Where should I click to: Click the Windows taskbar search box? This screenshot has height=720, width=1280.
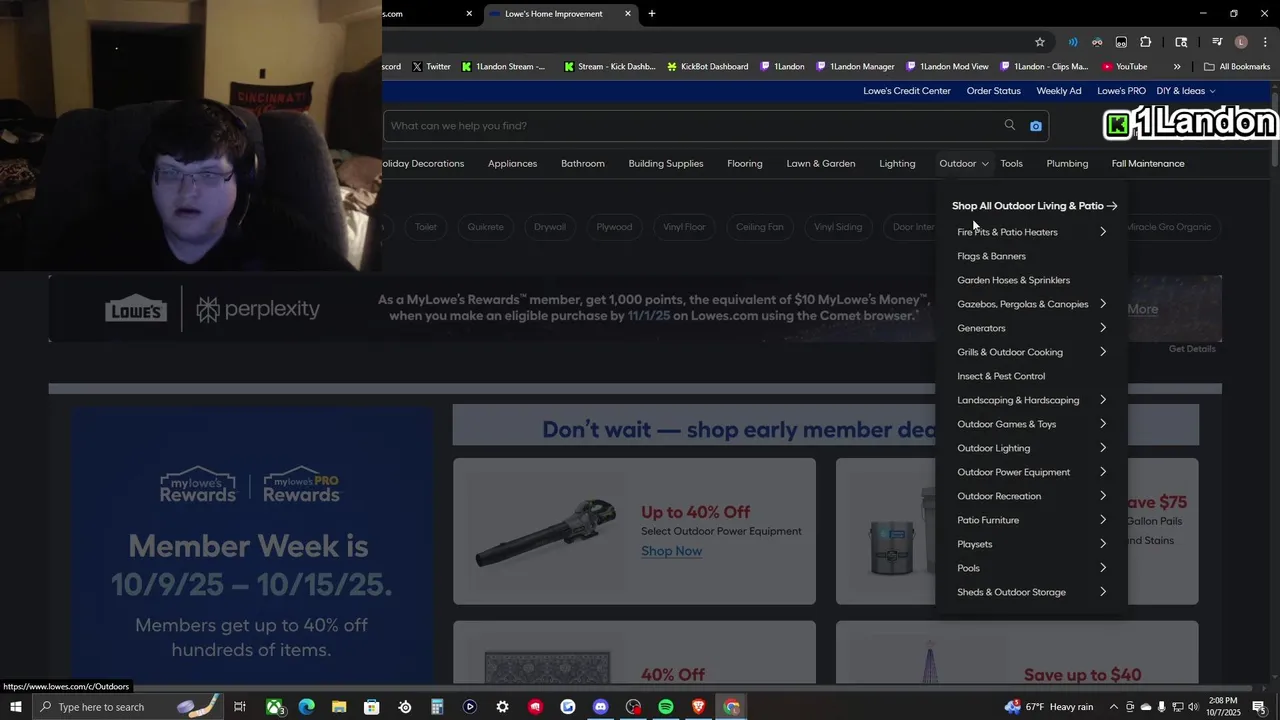(130, 707)
